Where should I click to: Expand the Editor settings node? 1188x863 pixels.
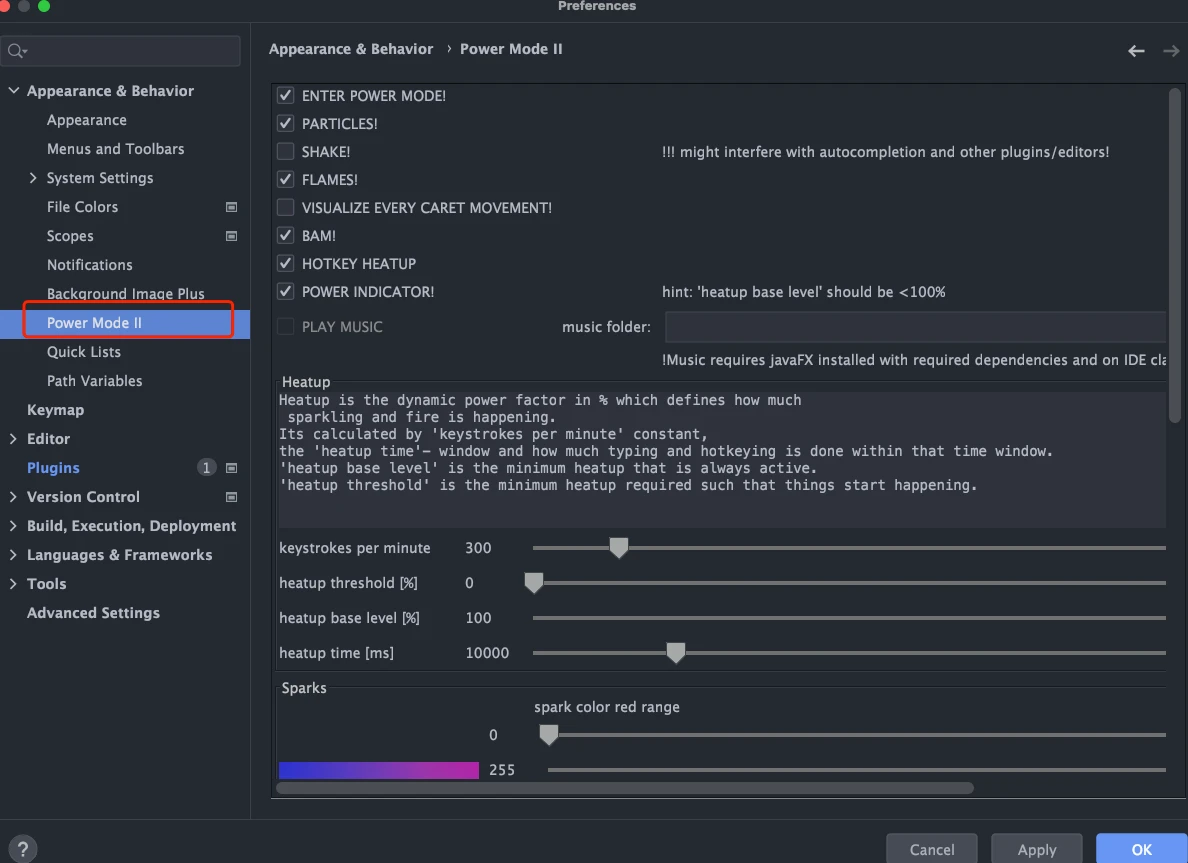13,439
